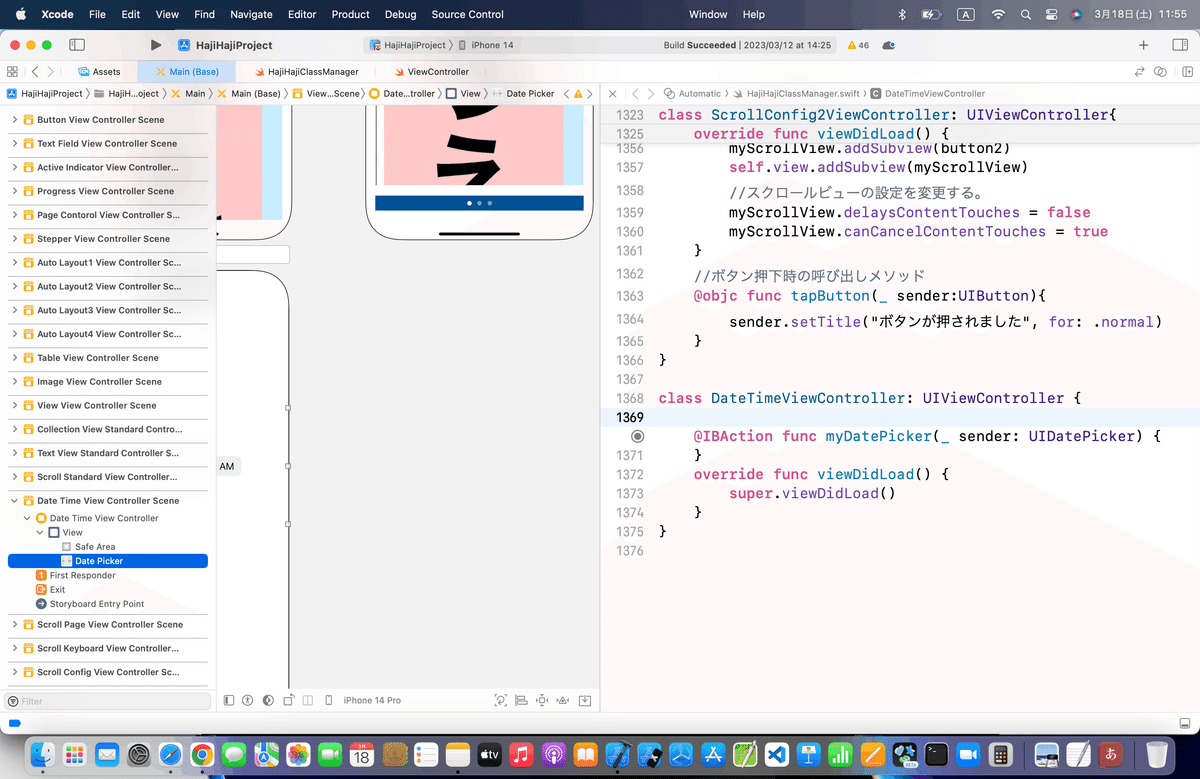Toggle appearance half-circle canvas icon
This screenshot has width=1200, height=779.
pos(267,700)
